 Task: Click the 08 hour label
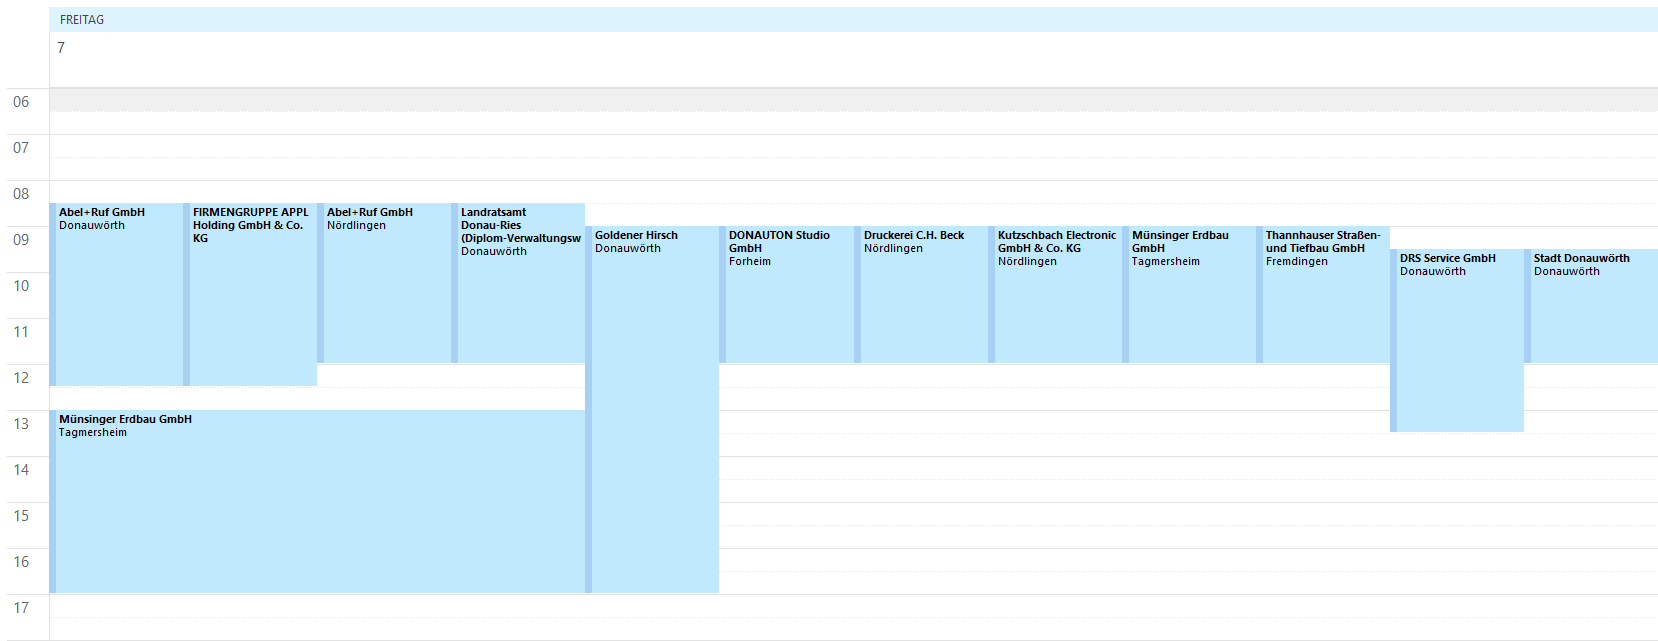tap(21, 194)
